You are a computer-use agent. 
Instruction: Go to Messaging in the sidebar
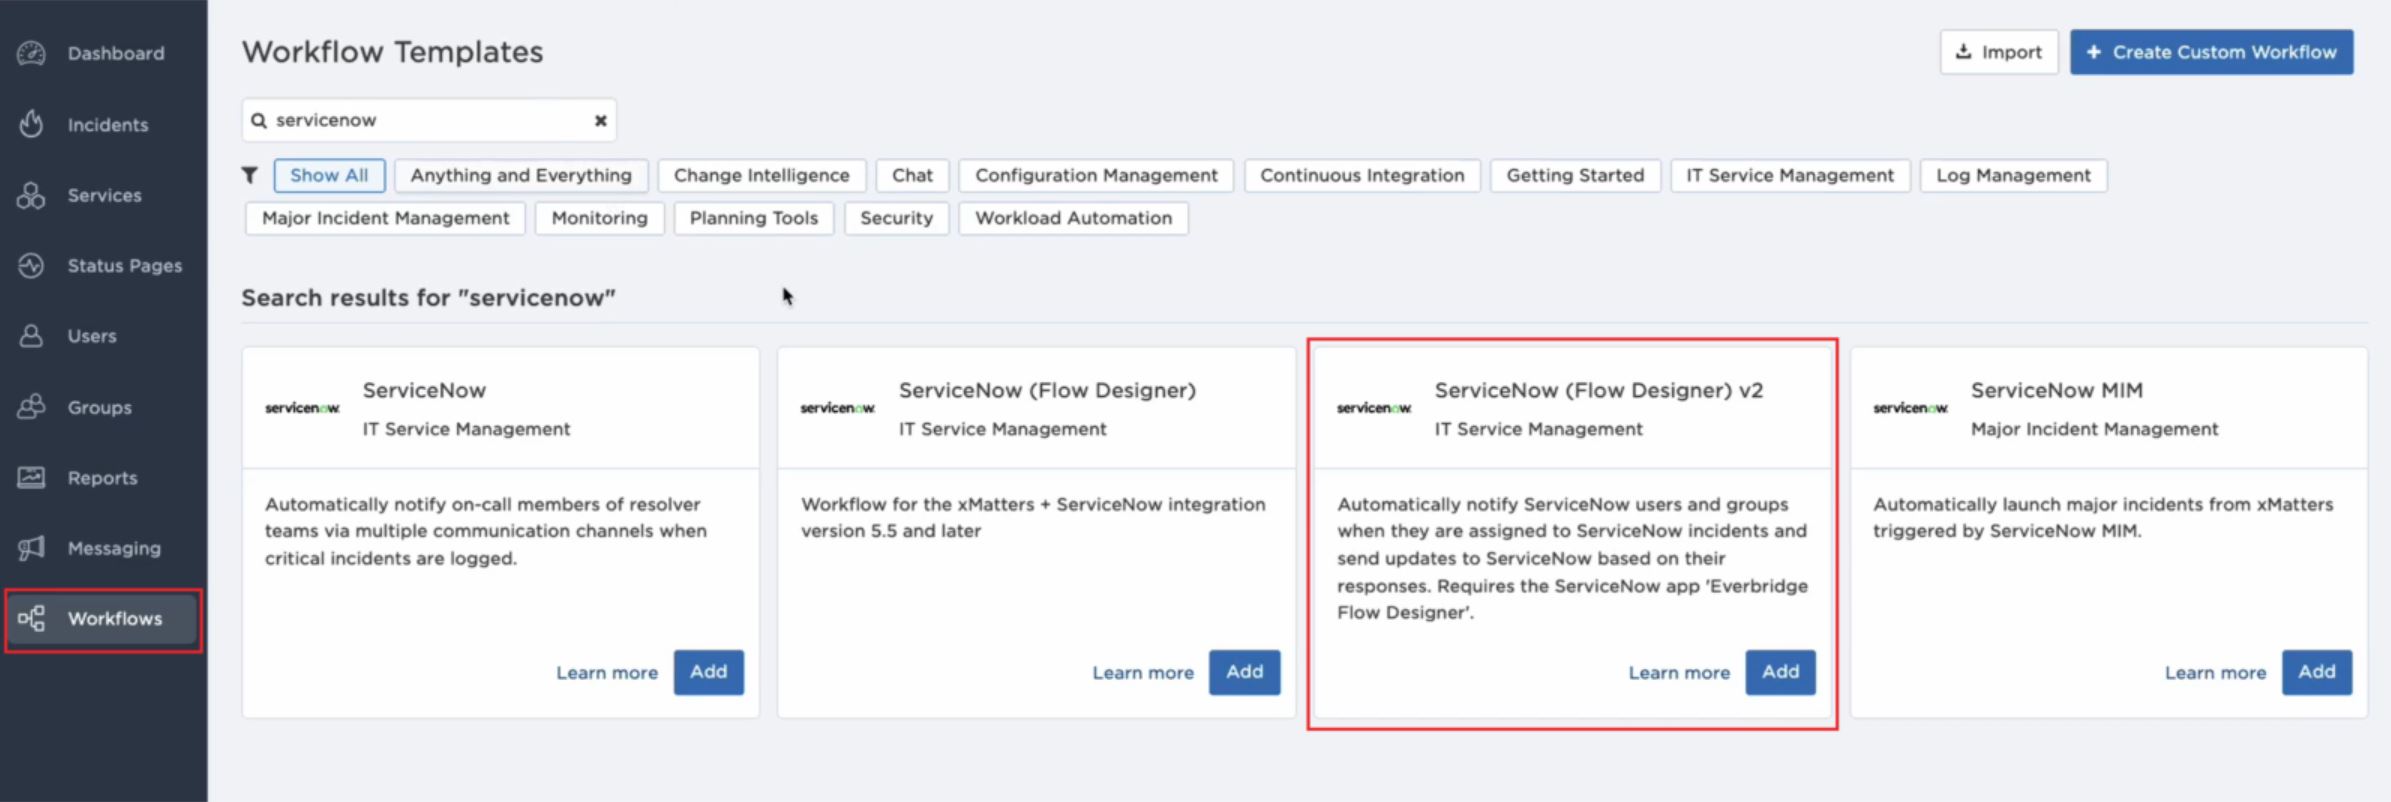click(104, 548)
